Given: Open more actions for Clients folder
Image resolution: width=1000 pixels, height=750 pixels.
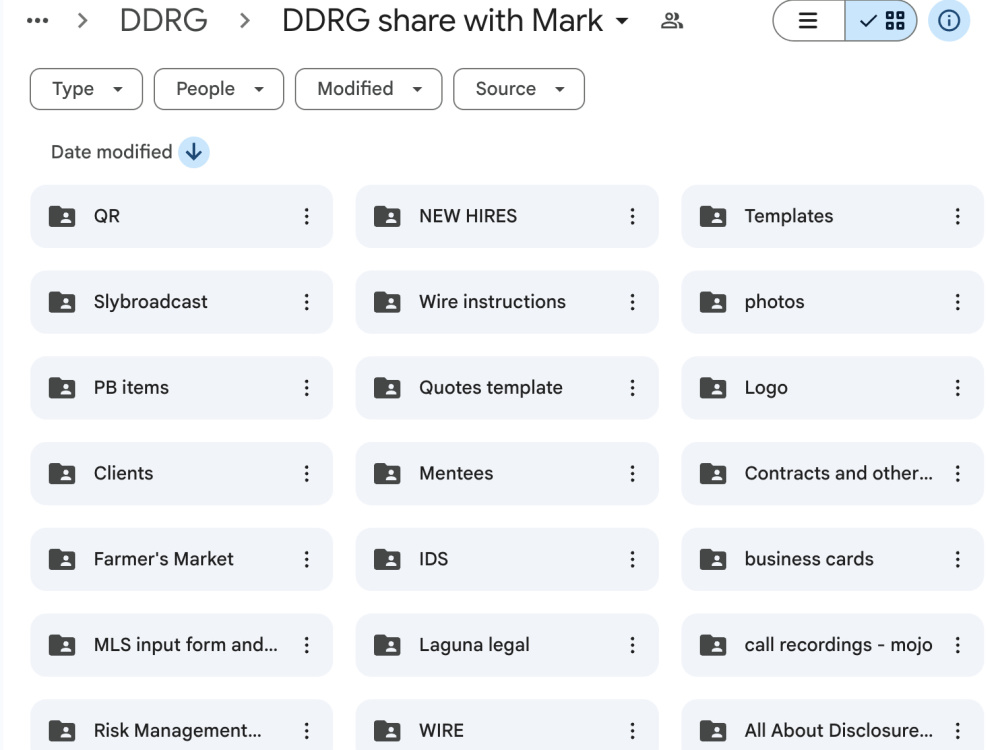Looking at the screenshot, I should (307, 473).
